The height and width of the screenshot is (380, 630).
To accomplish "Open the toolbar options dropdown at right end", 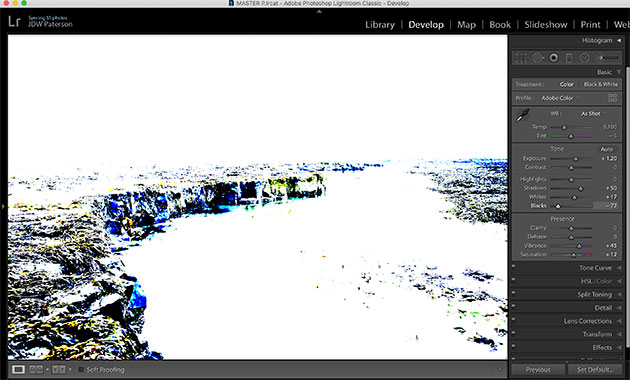I will (499, 370).
